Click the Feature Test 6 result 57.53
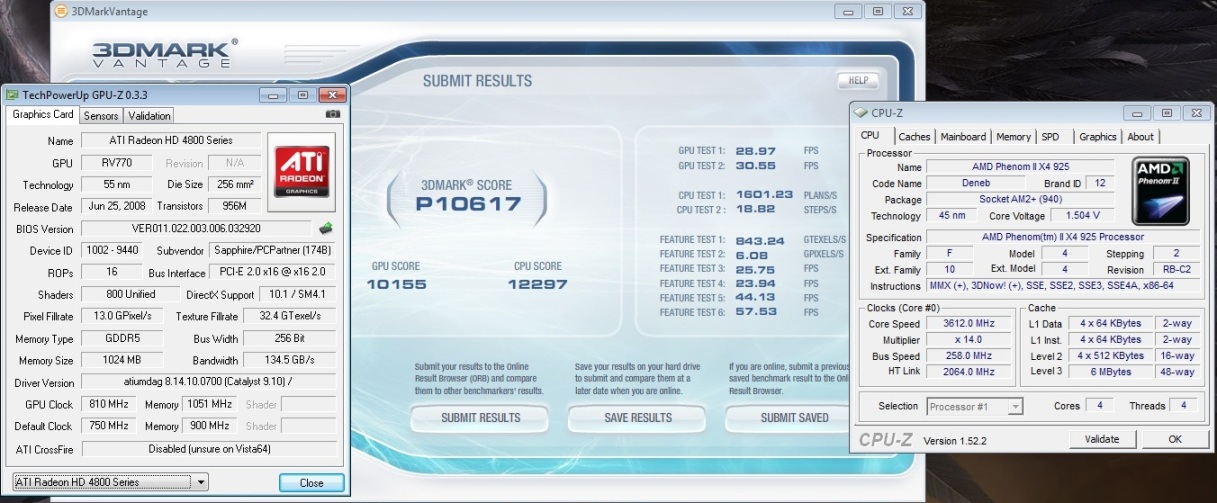1217x503 pixels. tap(757, 312)
